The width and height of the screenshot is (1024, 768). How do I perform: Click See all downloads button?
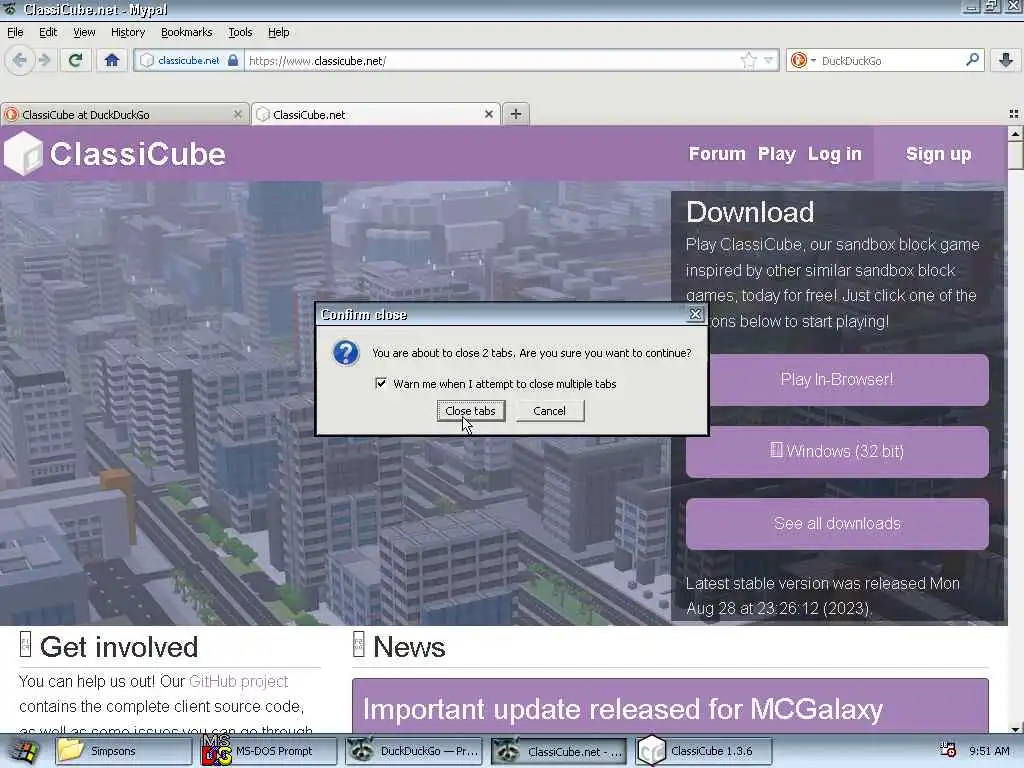[837, 524]
